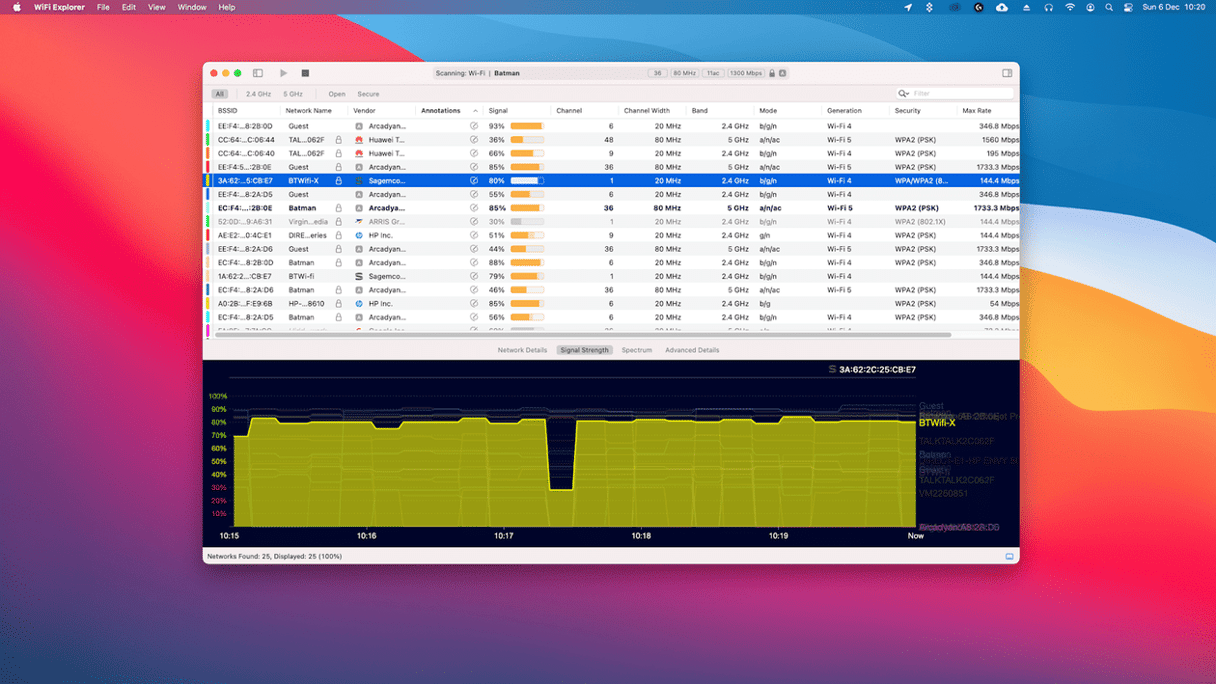Click the HP vendor logo in the DIRE...eries row

(359, 236)
